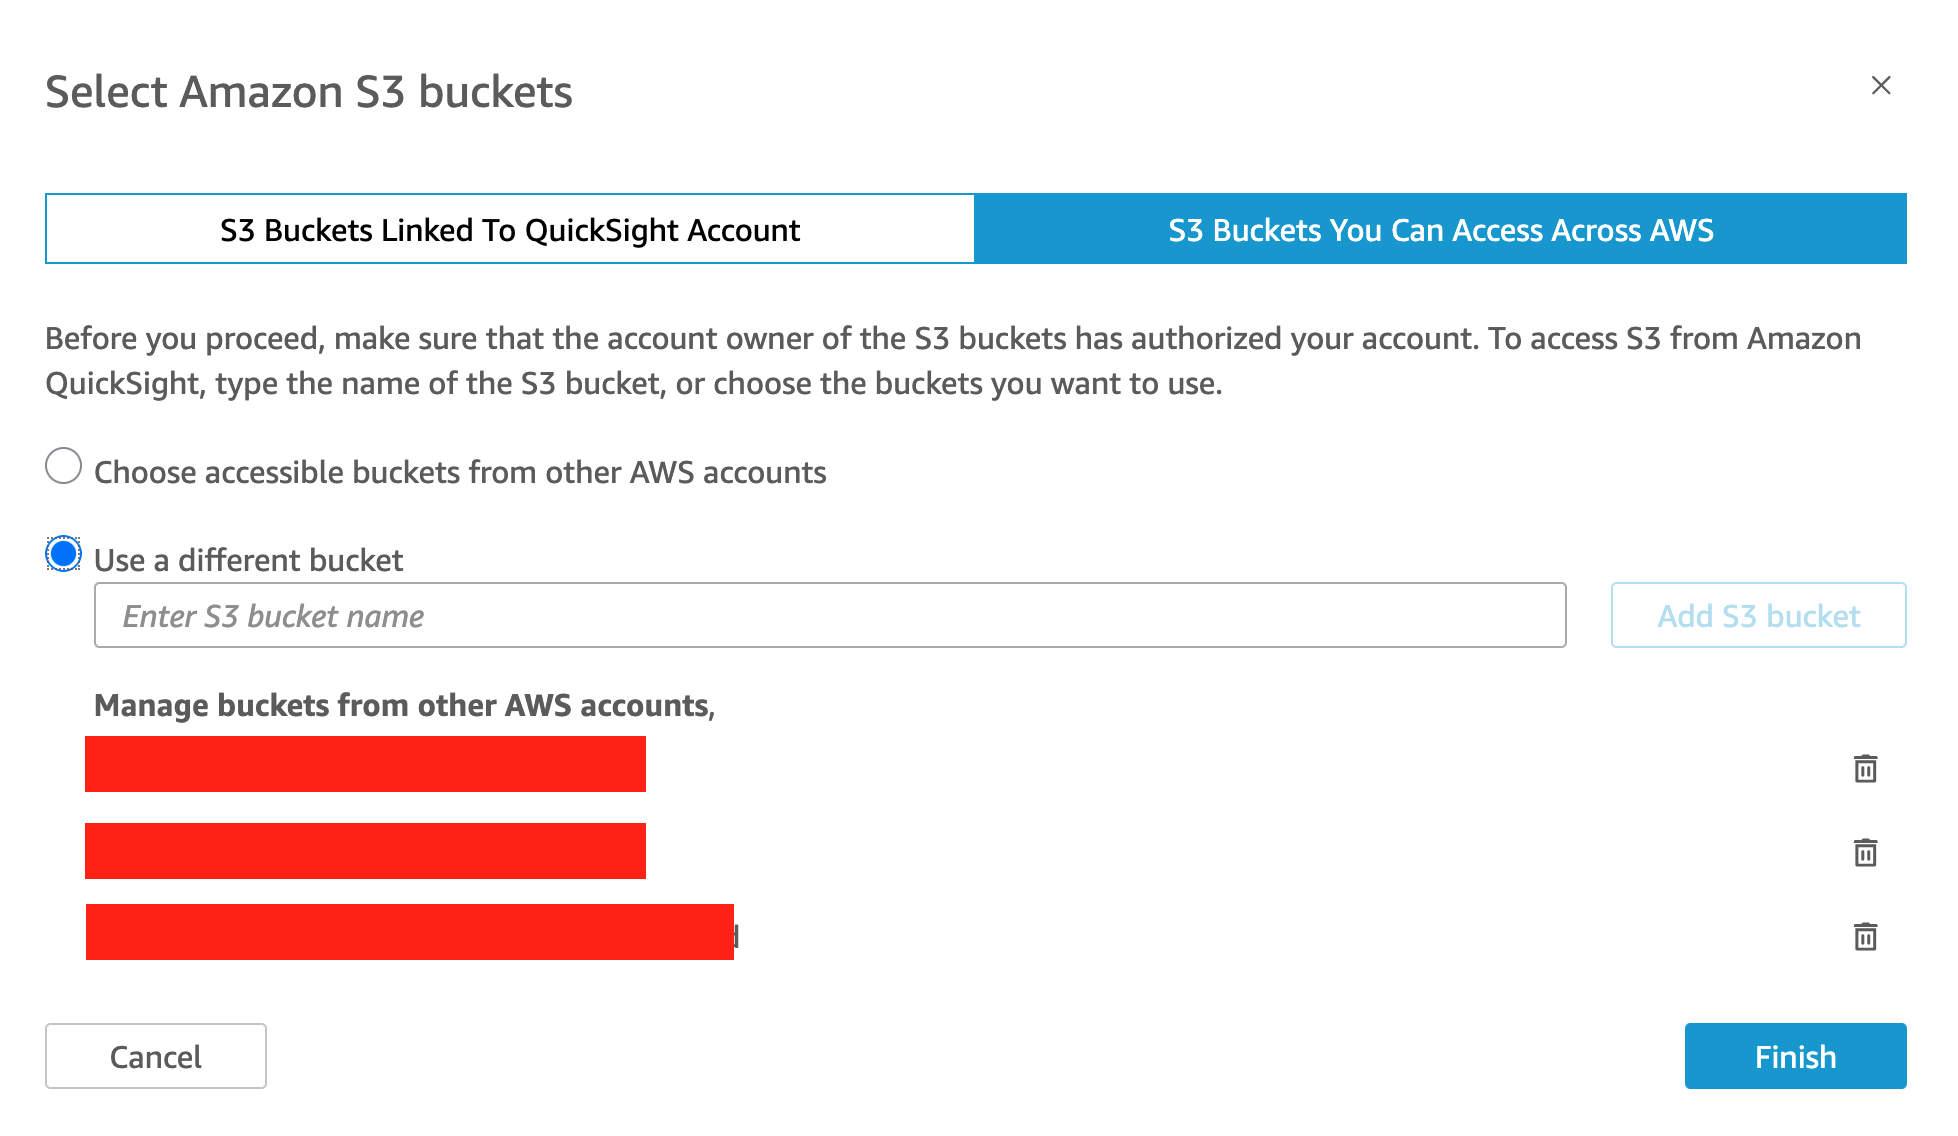
Task: Click the second redacted bucket name entry
Action: click(365, 851)
